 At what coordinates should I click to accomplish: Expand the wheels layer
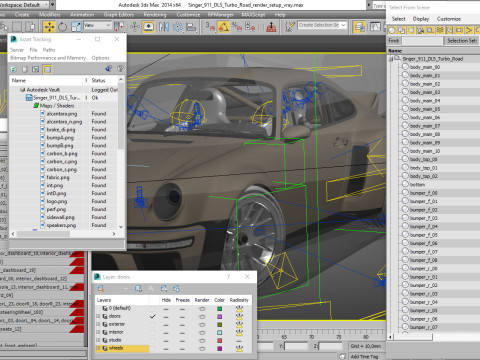click(x=98, y=348)
